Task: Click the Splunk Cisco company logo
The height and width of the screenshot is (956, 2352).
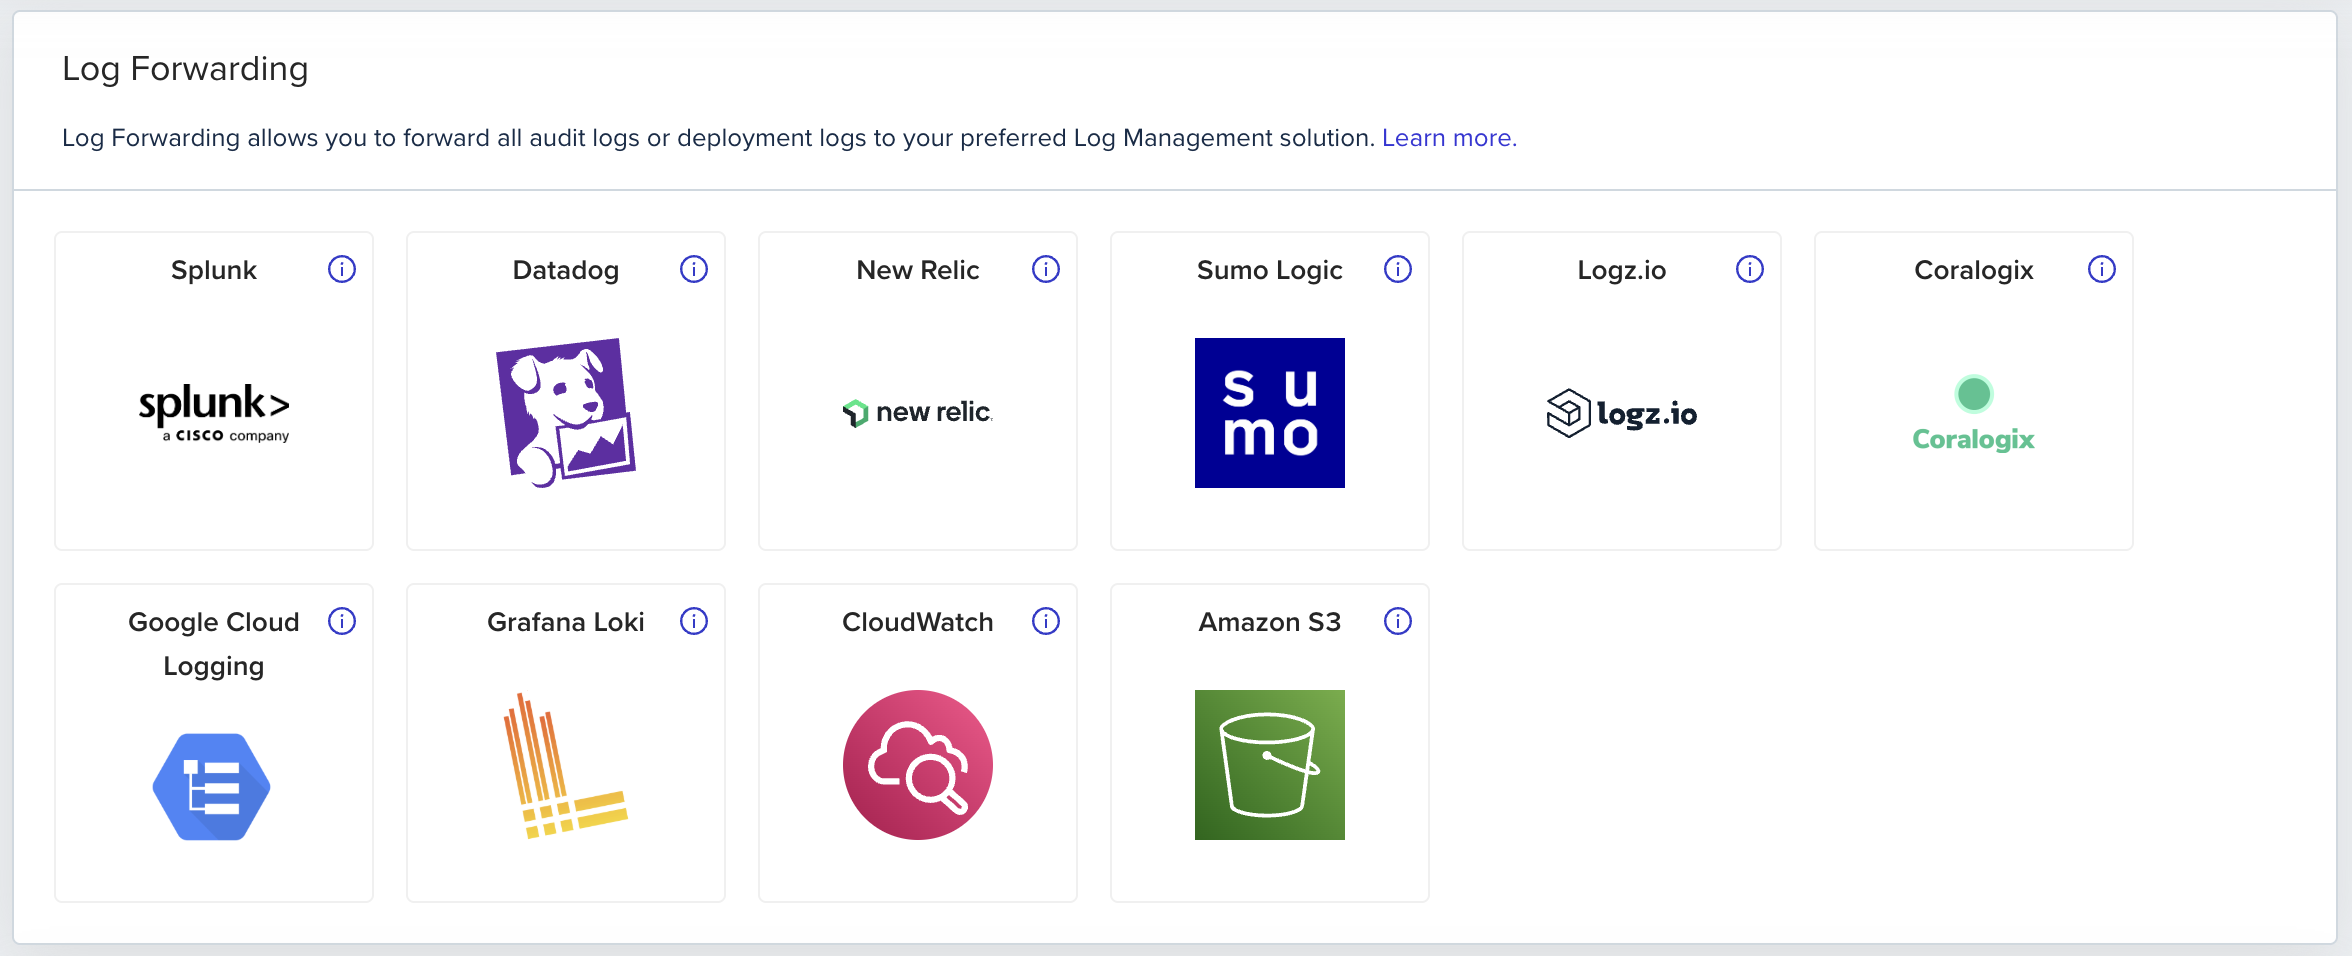Action: coord(214,412)
